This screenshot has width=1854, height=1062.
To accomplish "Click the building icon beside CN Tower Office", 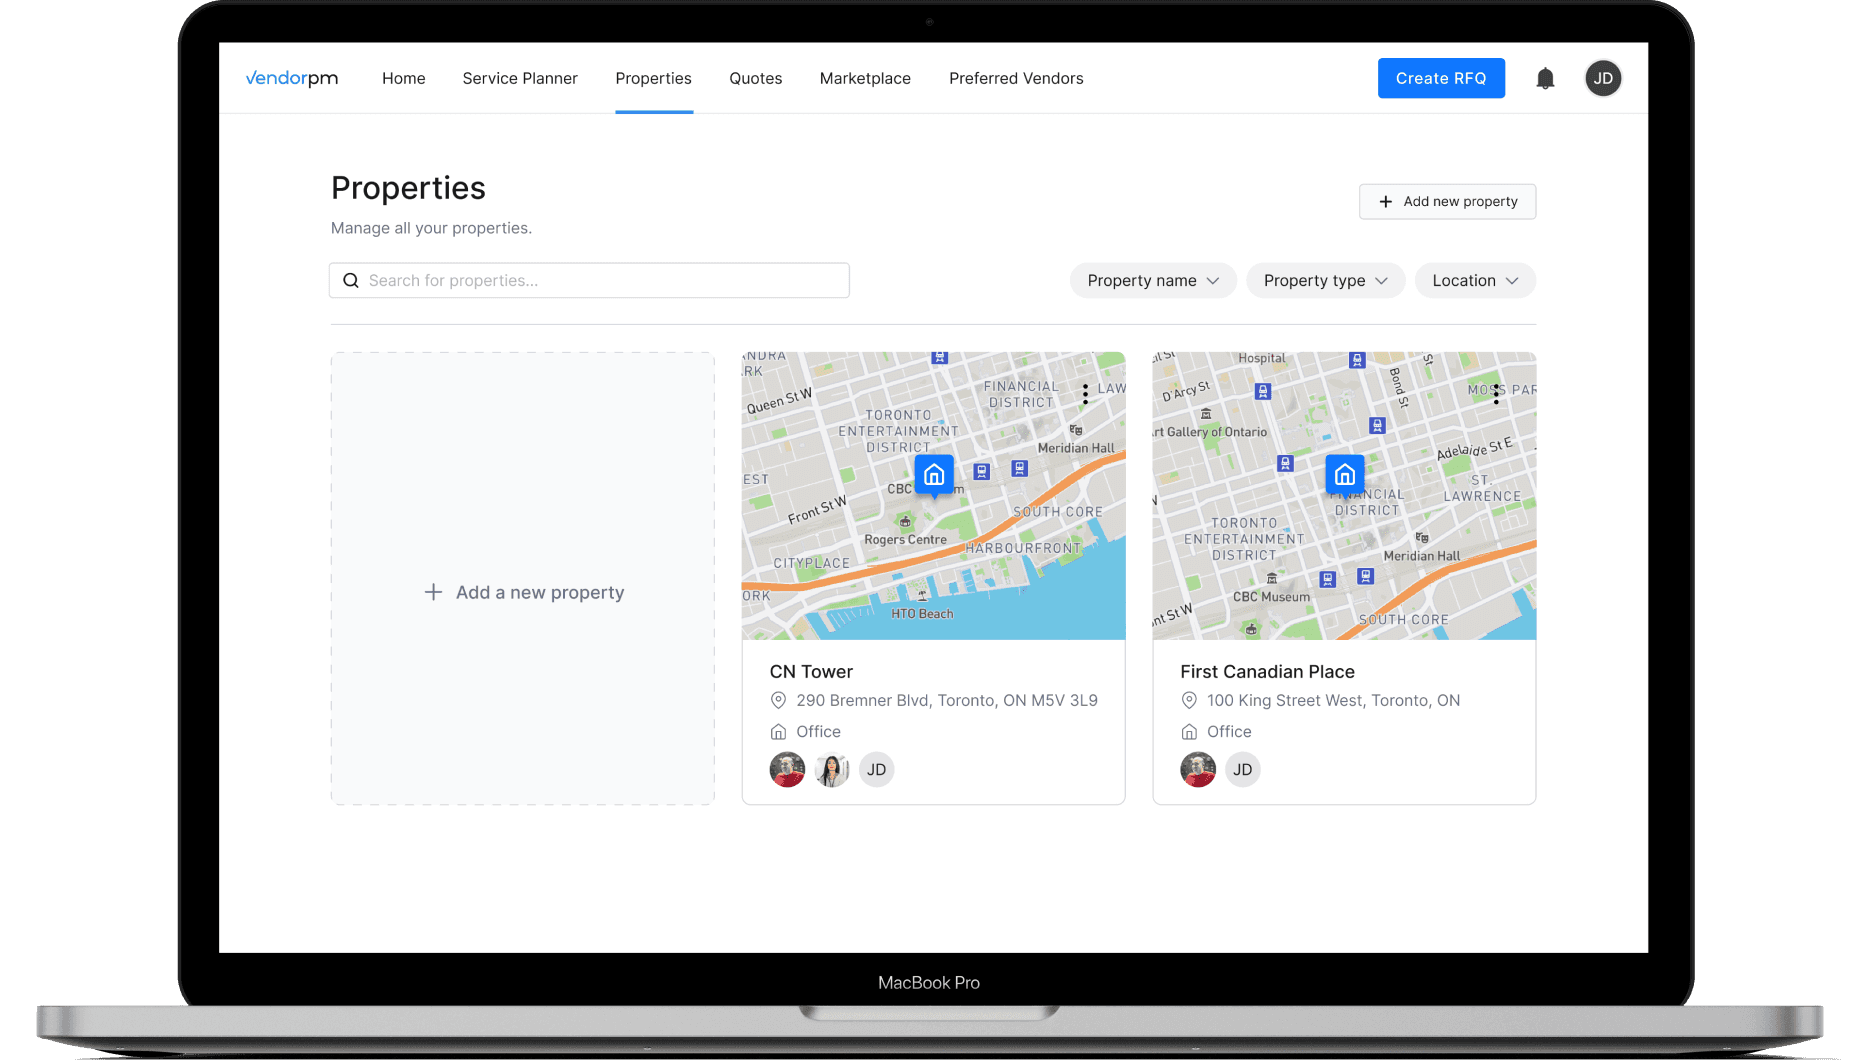I will click(778, 732).
